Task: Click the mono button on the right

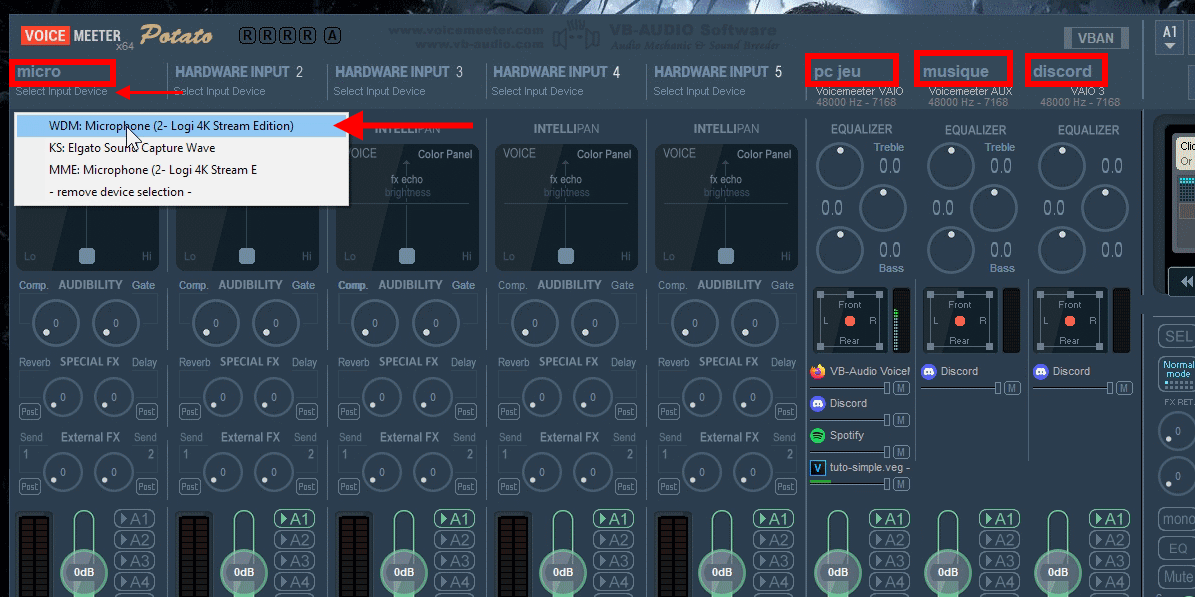Action: pos(1177,520)
